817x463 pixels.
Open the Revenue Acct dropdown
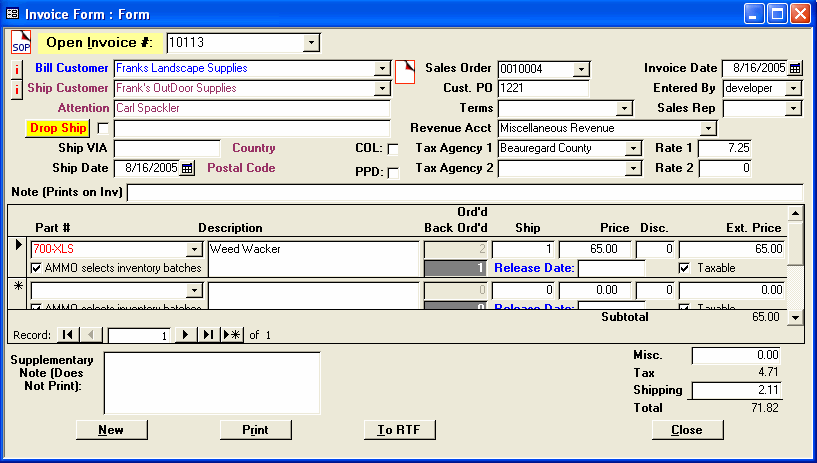pos(709,128)
